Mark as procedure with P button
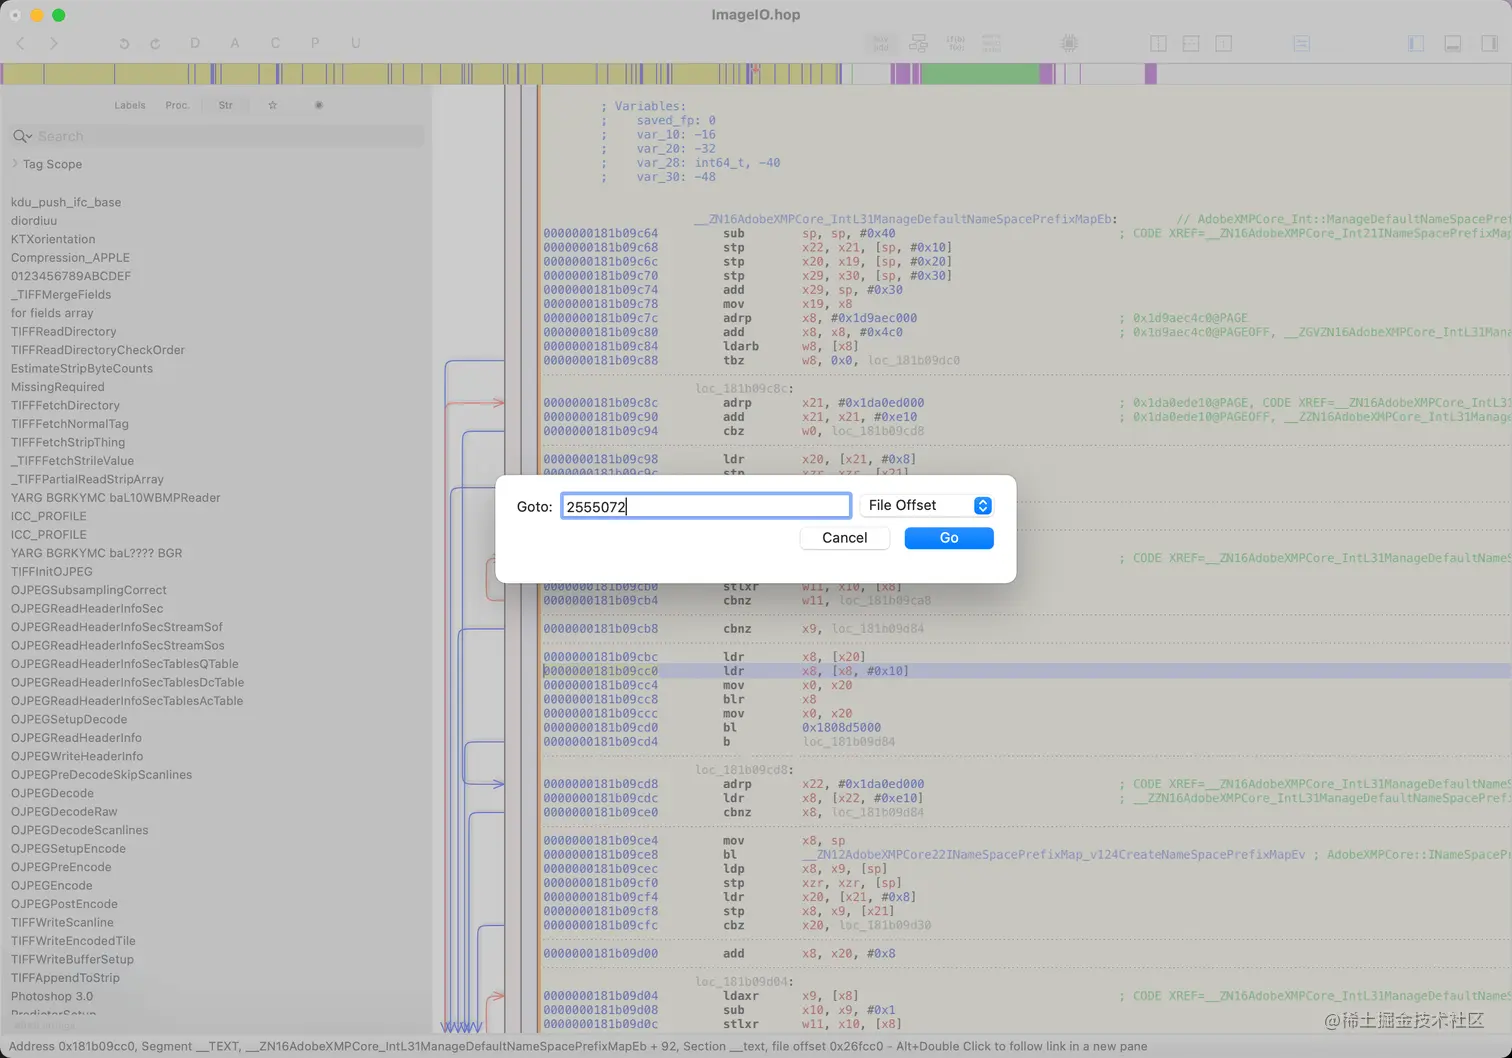The height and width of the screenshot is (1058, 1512). pos(315,43)
